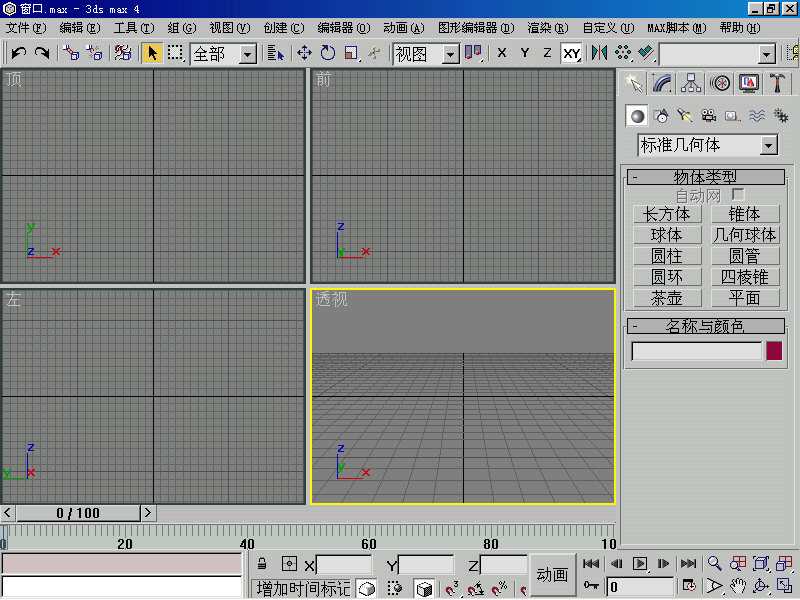Open the 视图 reference coordinate dropdown
The height and width of the screenshot is (600, 800).
tap(450, 53)
